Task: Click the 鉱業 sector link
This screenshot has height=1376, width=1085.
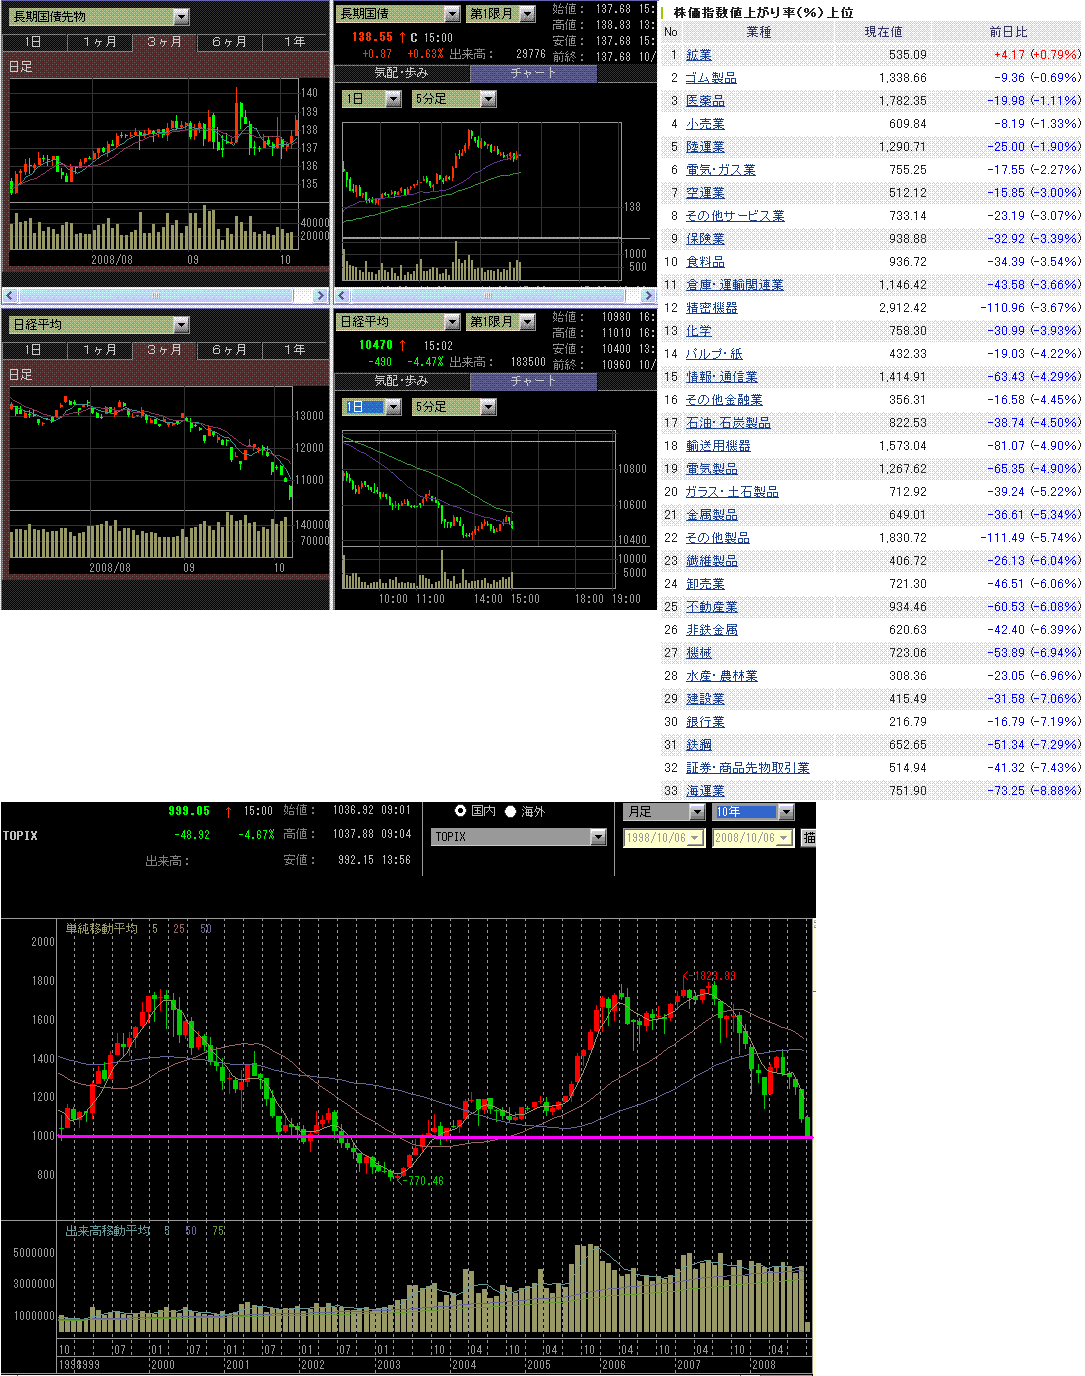Action: [699, 55]
